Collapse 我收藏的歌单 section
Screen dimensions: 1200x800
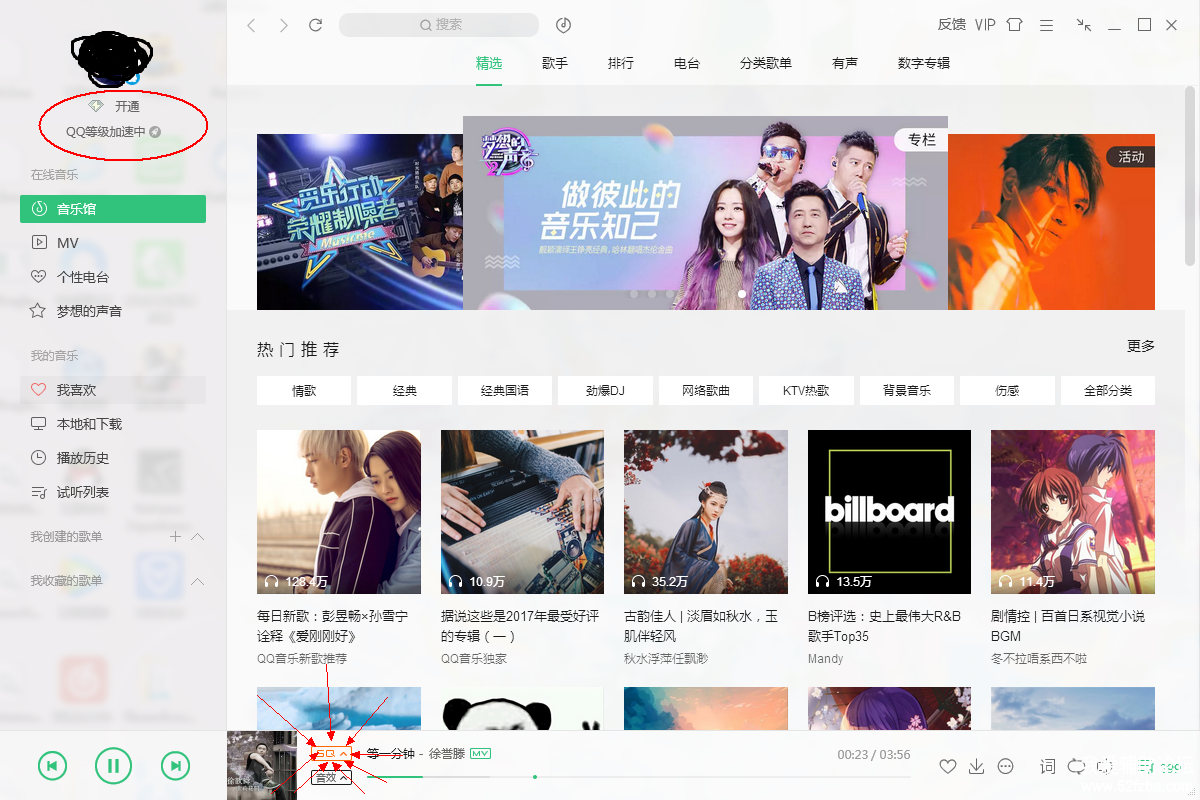click(197, 581)
